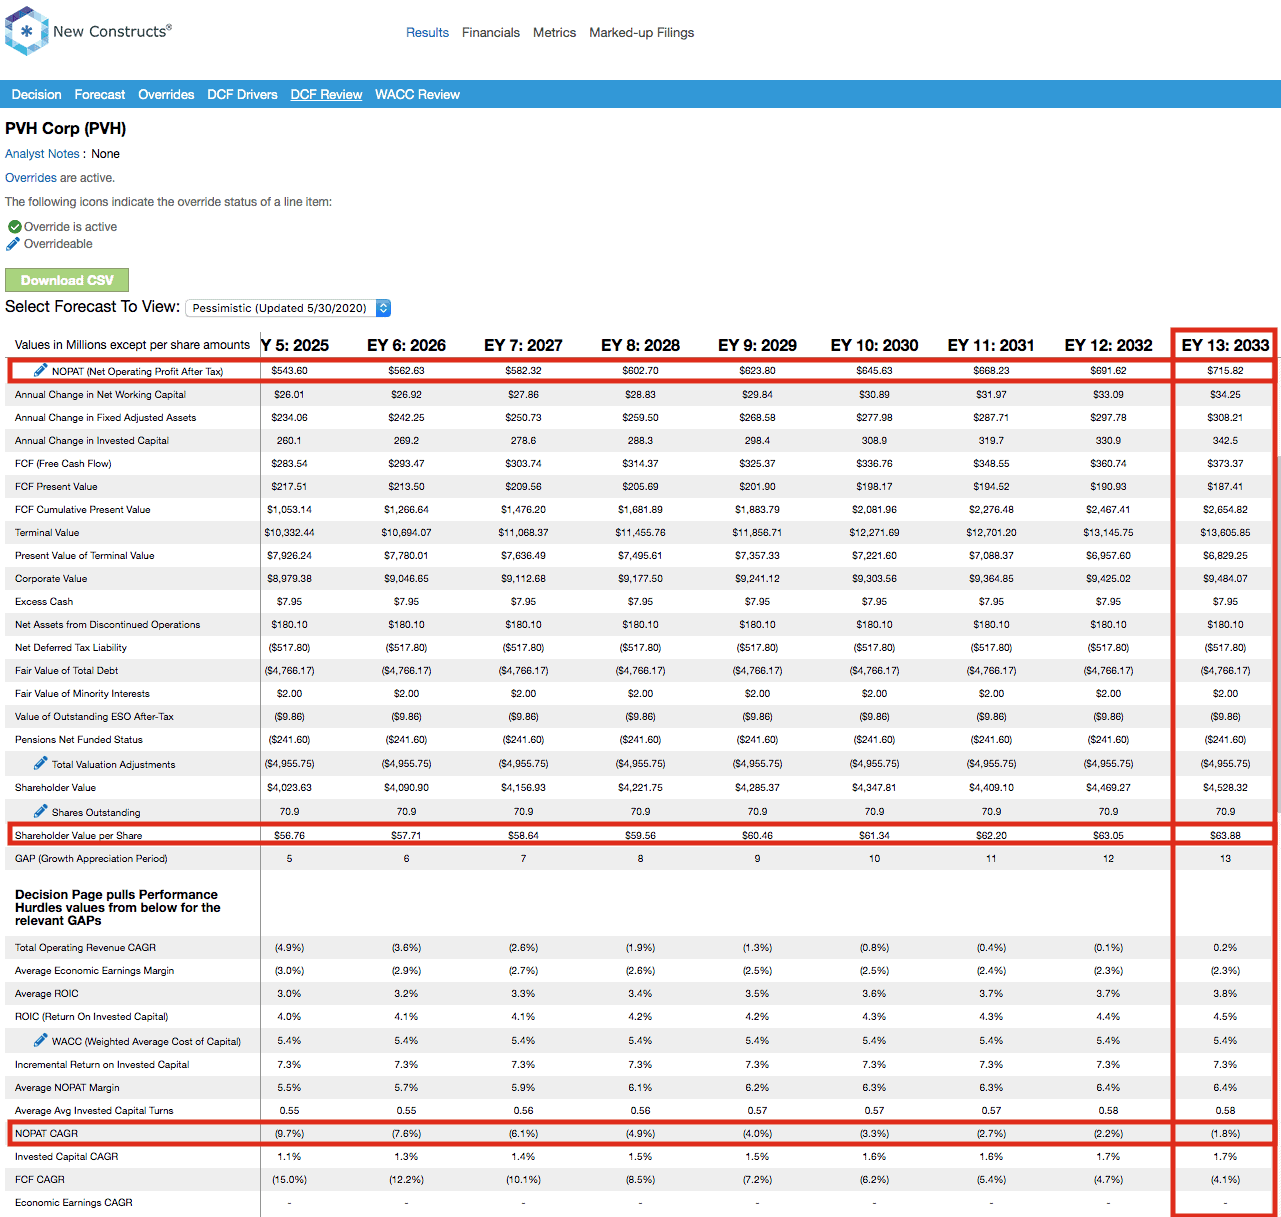Select the Pensions Net Funded Status label
This screenshot has width=1281, height=1217.
click(x=79, y=739)
